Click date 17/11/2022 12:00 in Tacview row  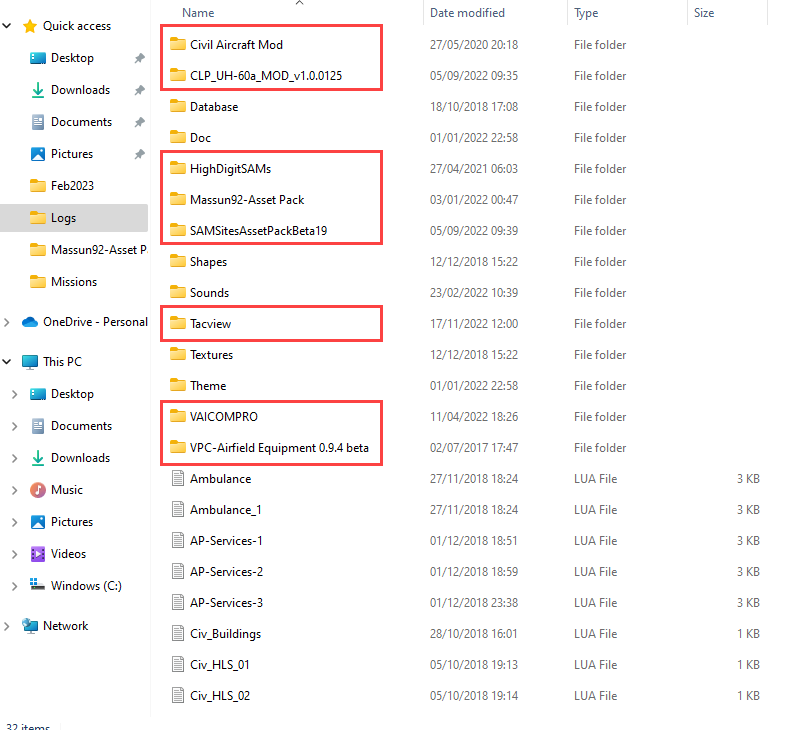pyautogui.click(x=474, y=324)
